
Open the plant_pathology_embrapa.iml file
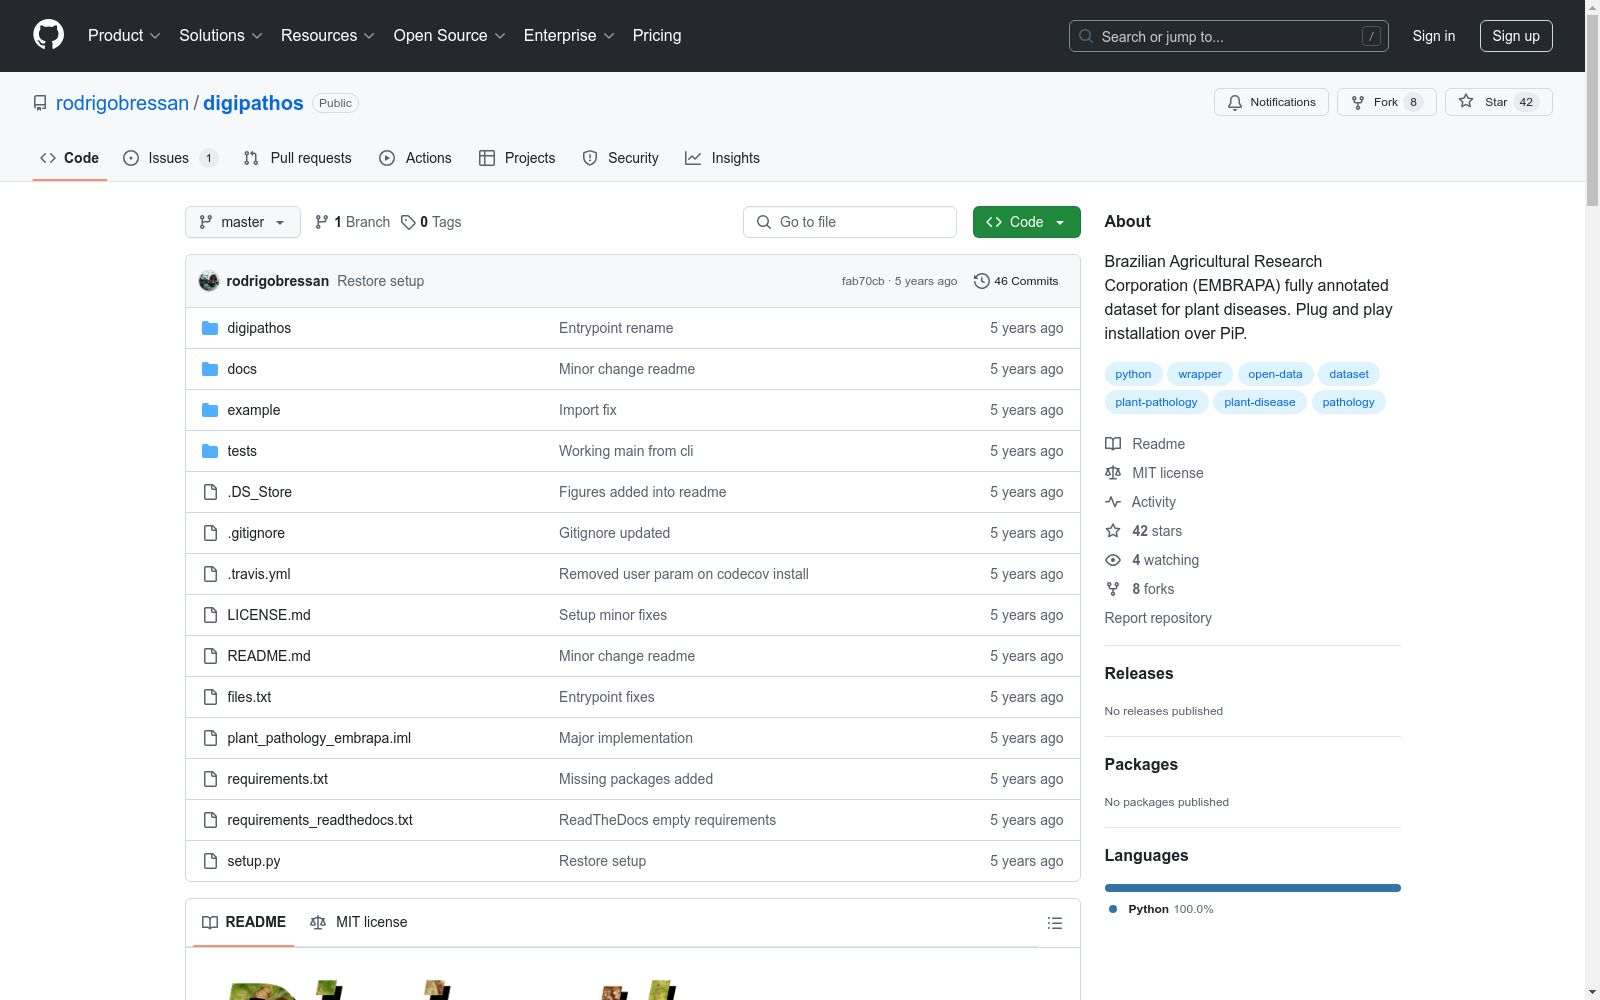(x=319, y=738)
